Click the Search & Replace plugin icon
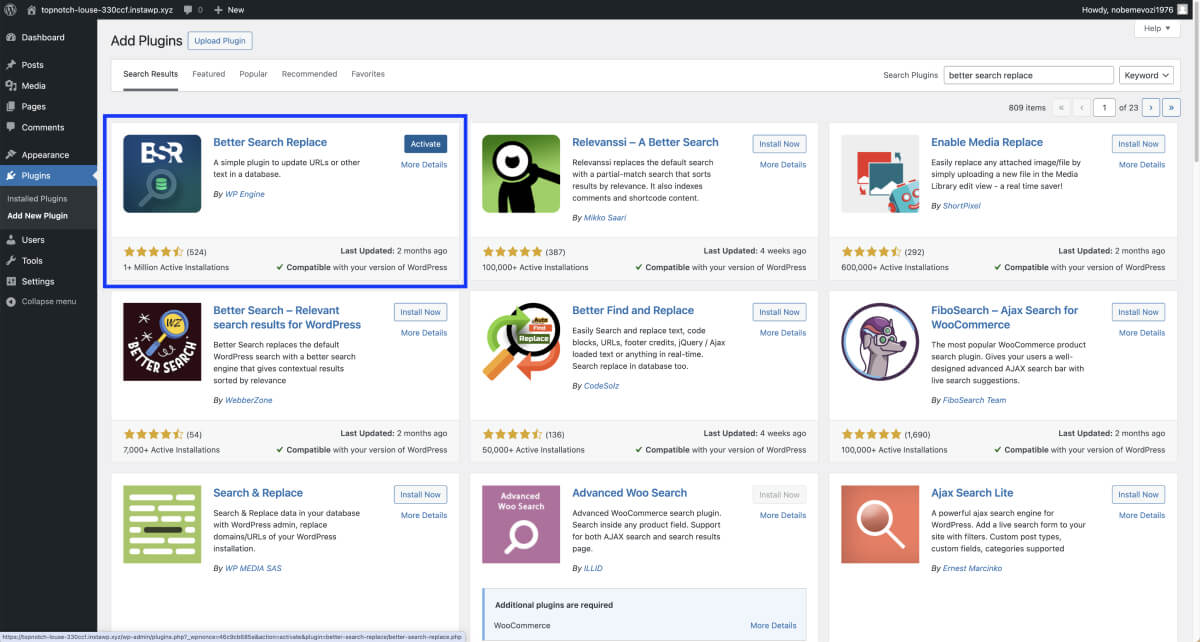This screenshot has width=1200, height=642. pyautogui.click(x=162, y=525)
